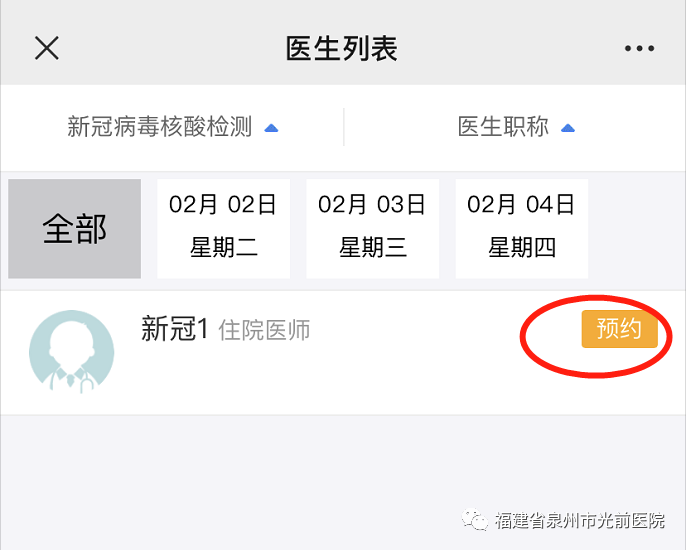
Task: Open the doctor entry named 新冠1
Action: click(x=174, y=329)
